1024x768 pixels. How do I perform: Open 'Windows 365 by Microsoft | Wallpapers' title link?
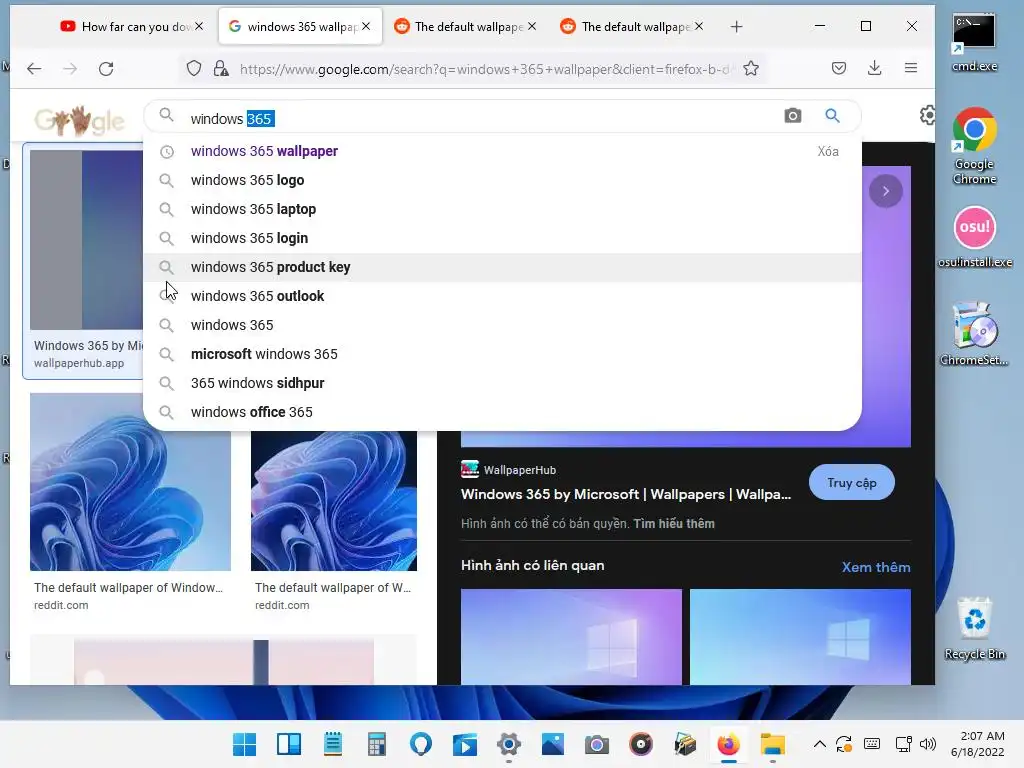[x=626, y=494]
